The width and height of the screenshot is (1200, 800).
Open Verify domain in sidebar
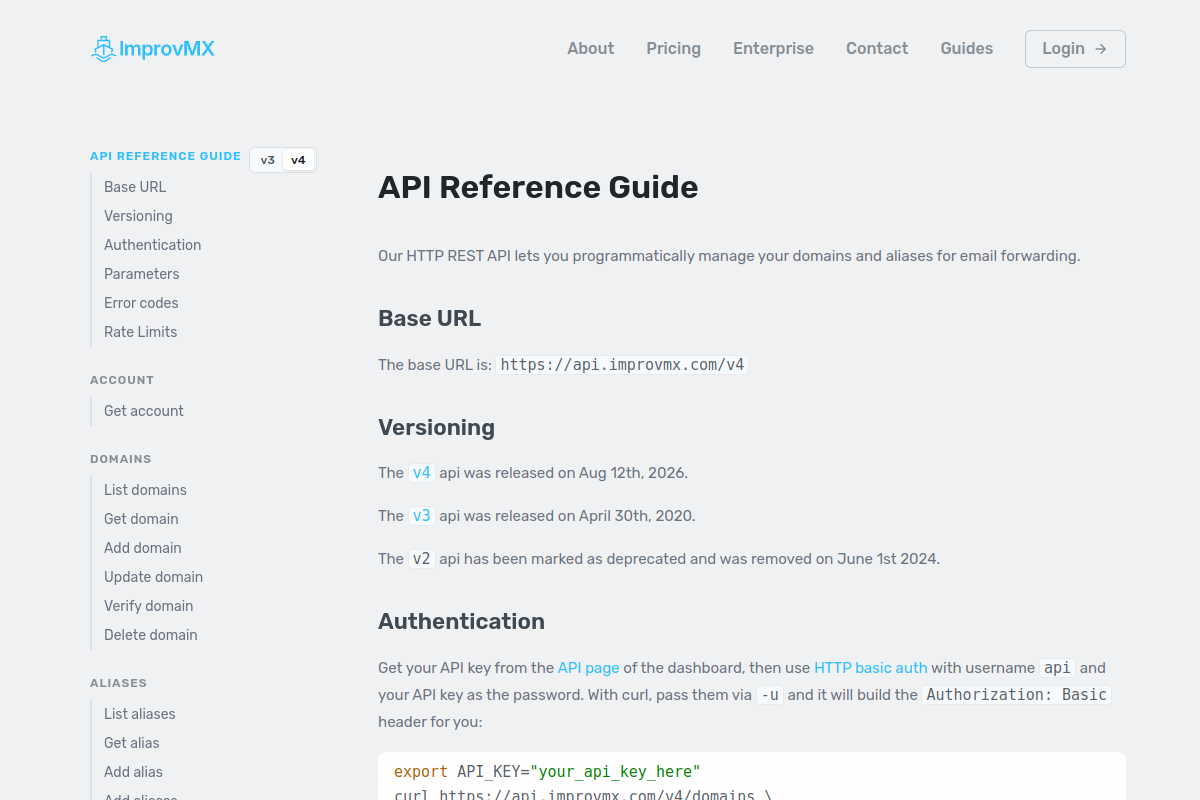click(x=149, y=606)
